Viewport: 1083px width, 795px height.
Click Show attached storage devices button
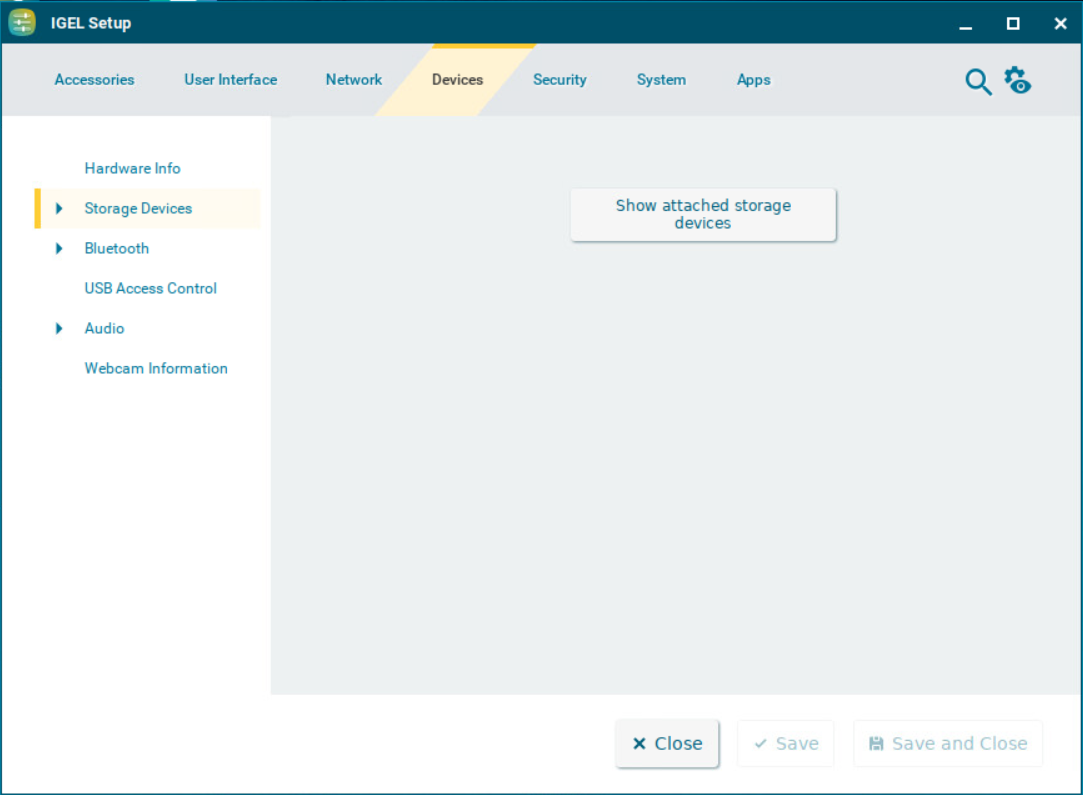(703, 215)
